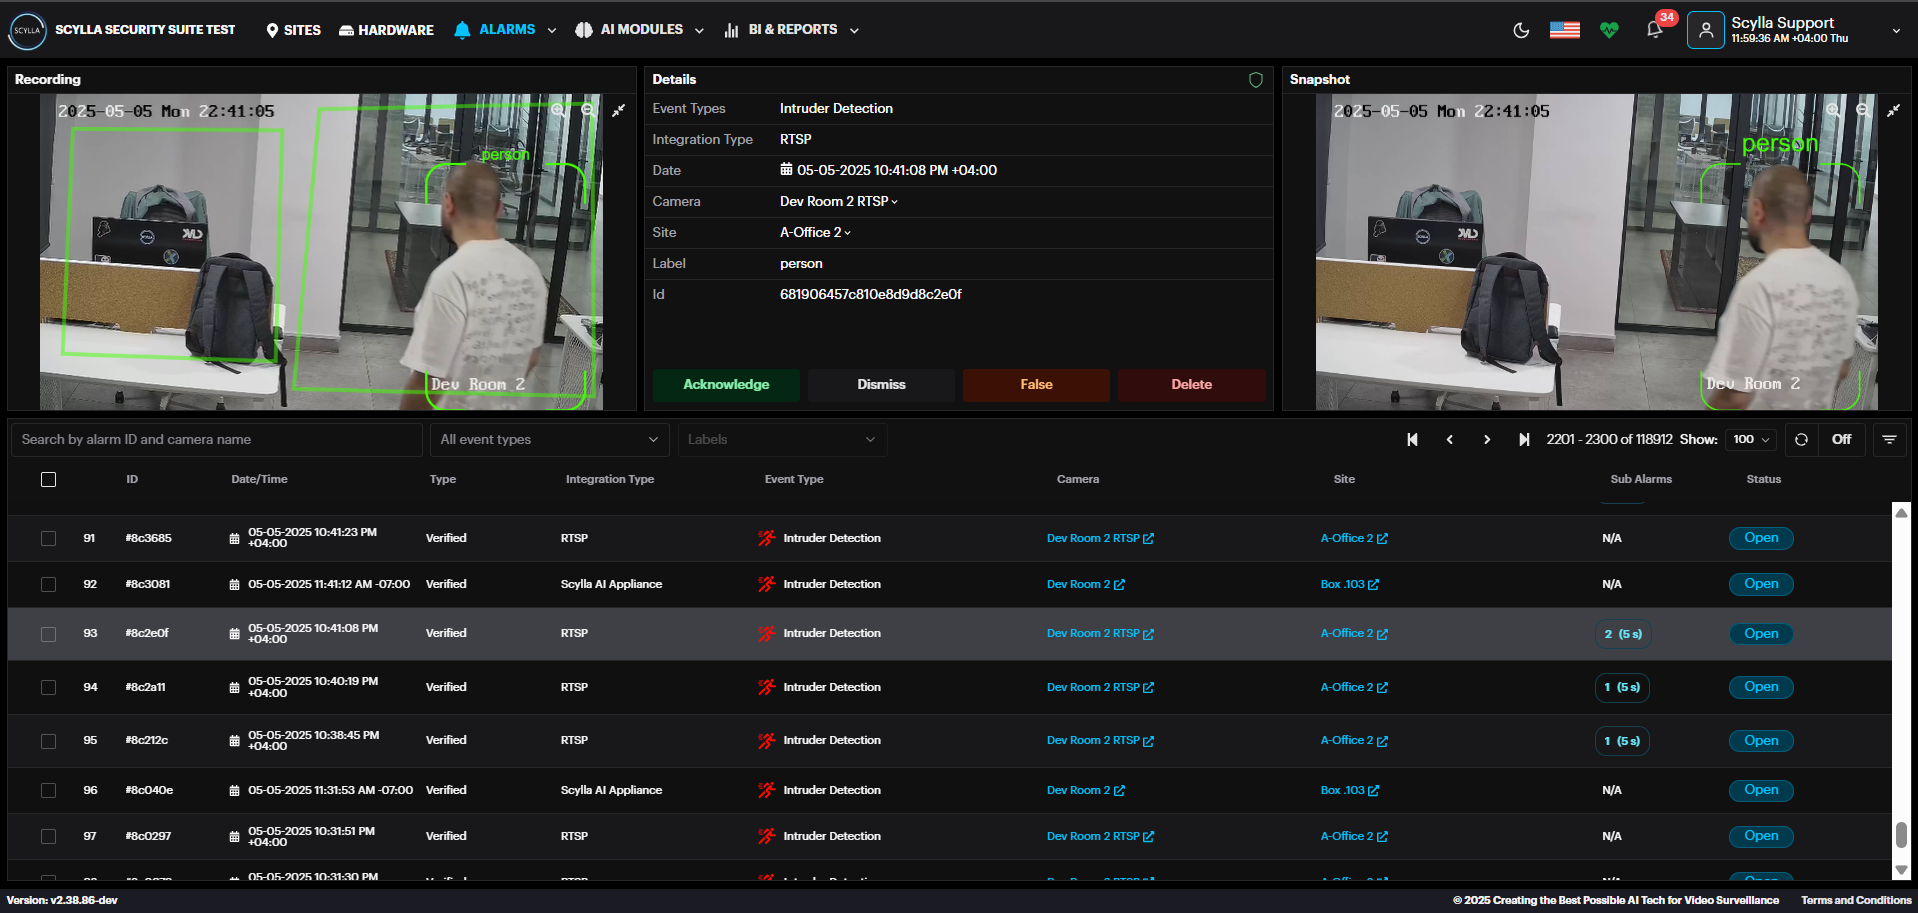Screen dimensions: 1918x913
Task: Expand the All event types dropdown
Action: click(549, 440)
